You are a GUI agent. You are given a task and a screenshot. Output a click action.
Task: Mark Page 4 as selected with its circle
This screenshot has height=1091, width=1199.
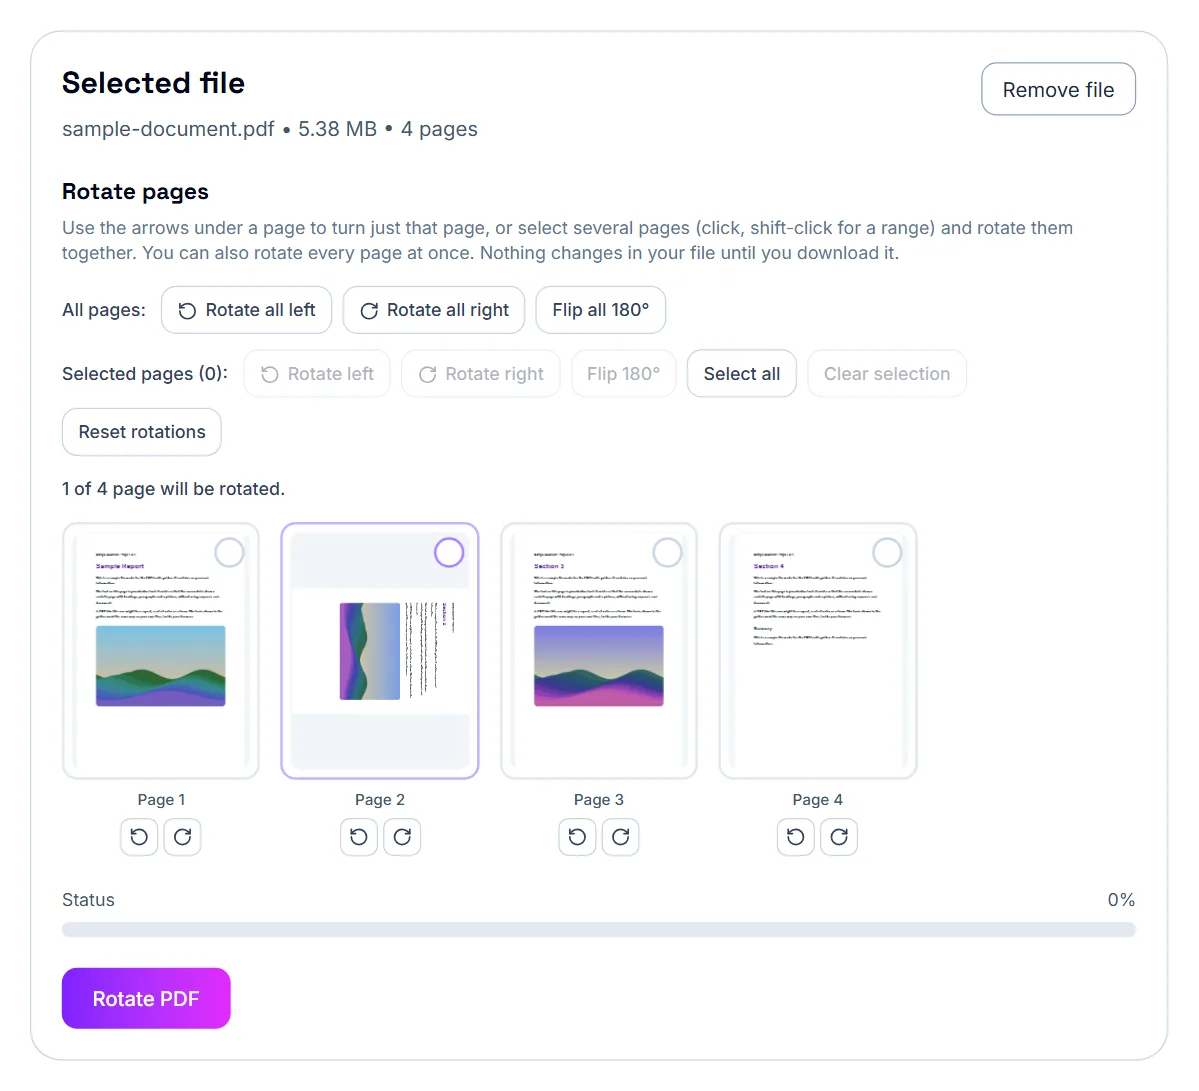tap(887, 552)
